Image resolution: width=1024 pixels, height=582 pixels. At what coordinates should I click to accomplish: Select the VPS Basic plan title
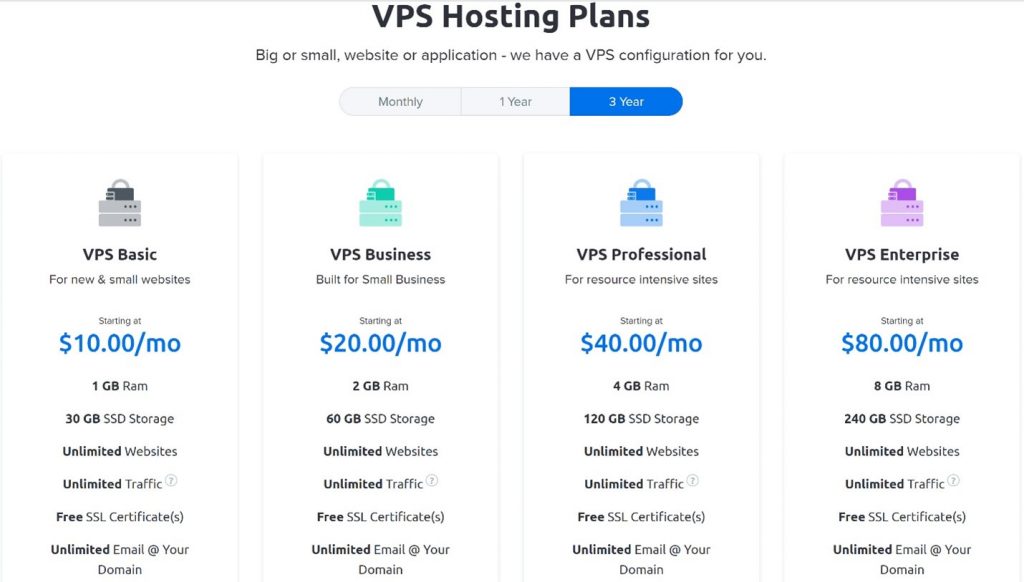[x=120, y=254]
